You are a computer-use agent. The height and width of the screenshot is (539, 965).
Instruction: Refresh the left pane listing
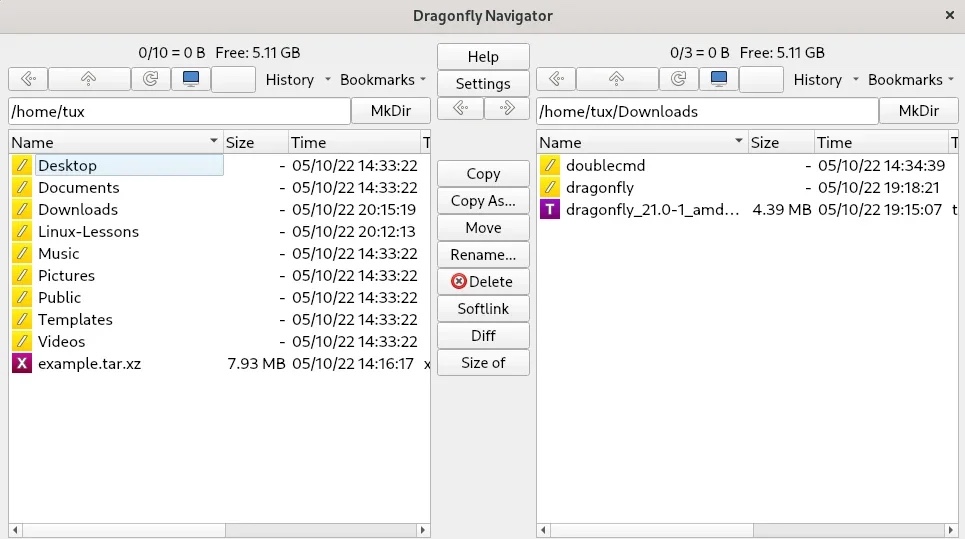click(150, 79)
